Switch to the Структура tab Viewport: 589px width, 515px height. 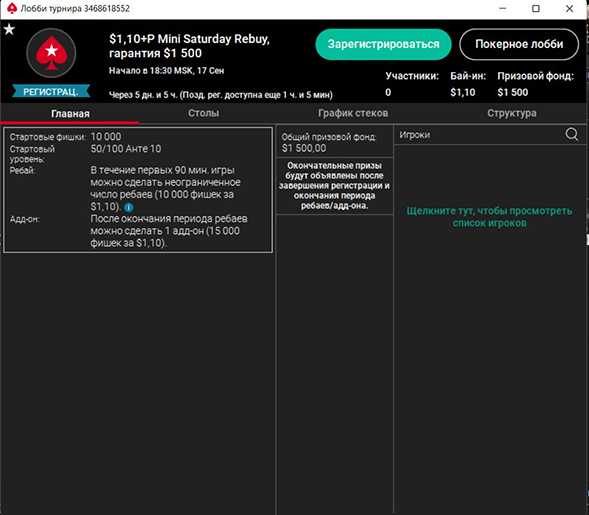pyautogui.click(x=511, y=113)
